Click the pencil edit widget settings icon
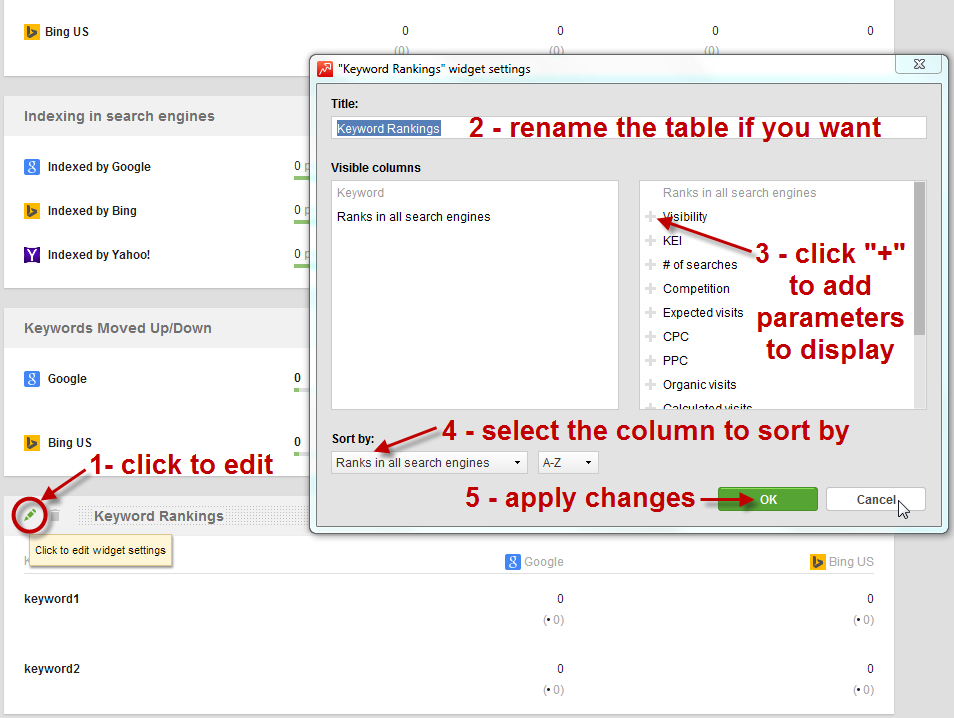Viewport: 954px width, 718px height. [29, 516]
